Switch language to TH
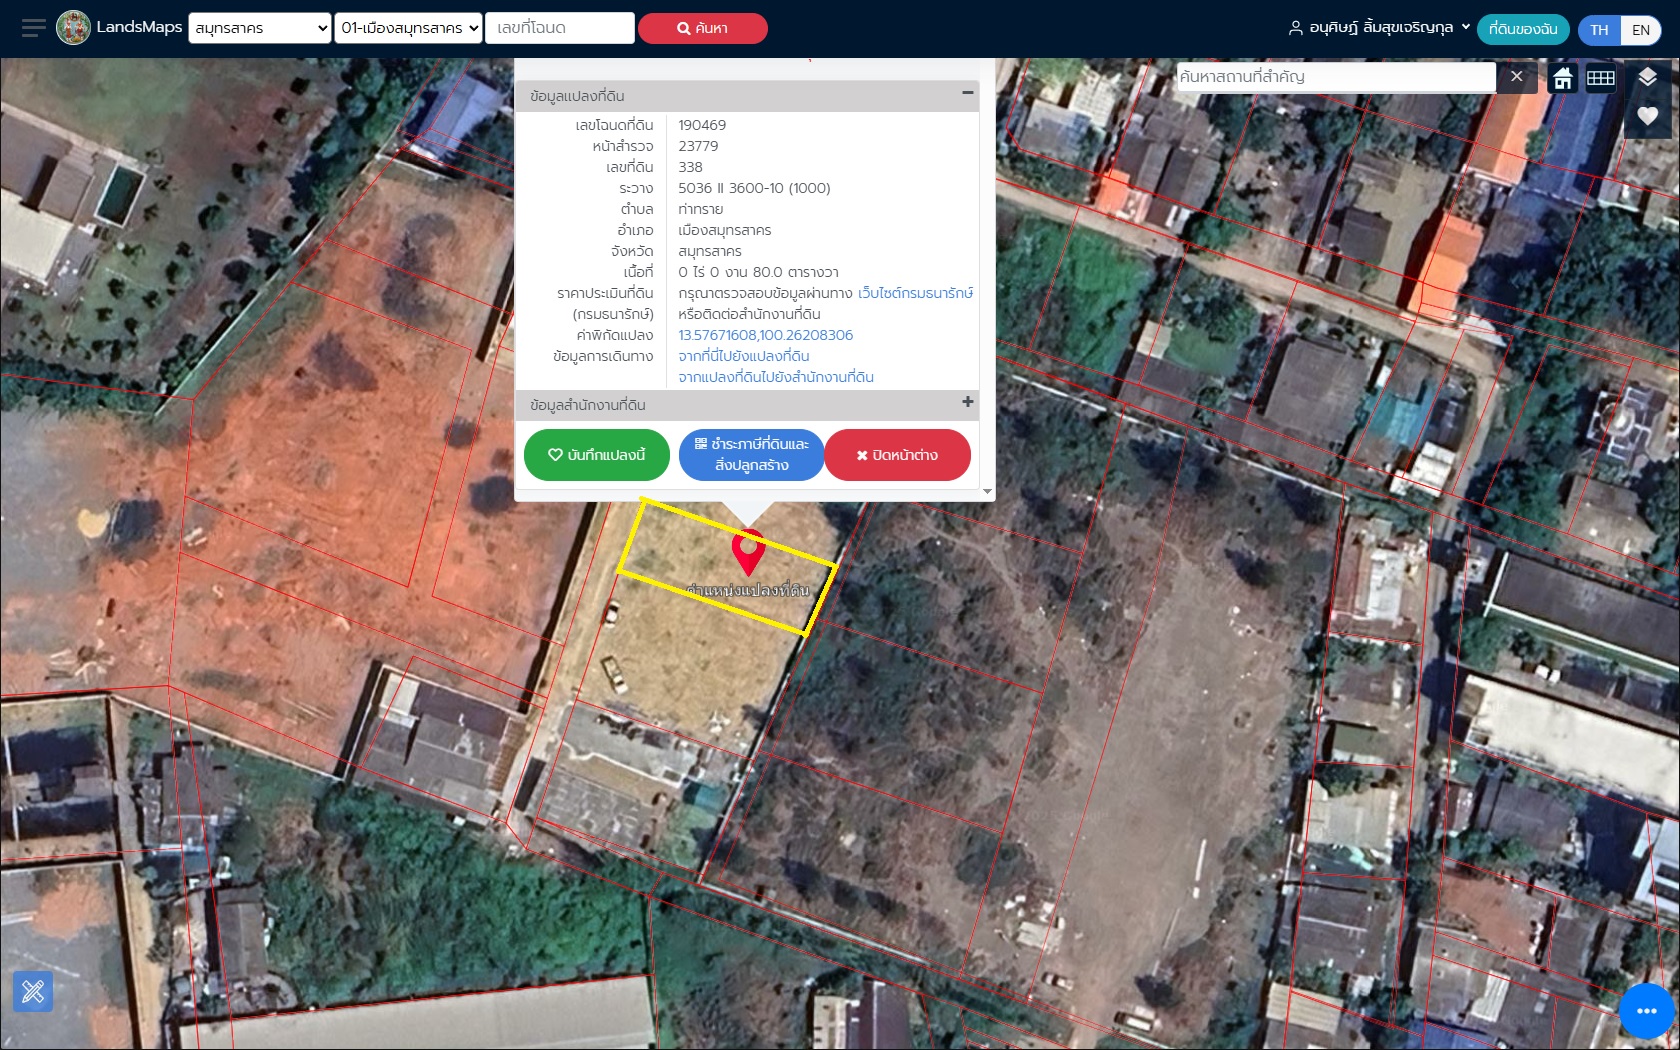This screenshot has width=1680, height=1050. (x=1599, y=29)
